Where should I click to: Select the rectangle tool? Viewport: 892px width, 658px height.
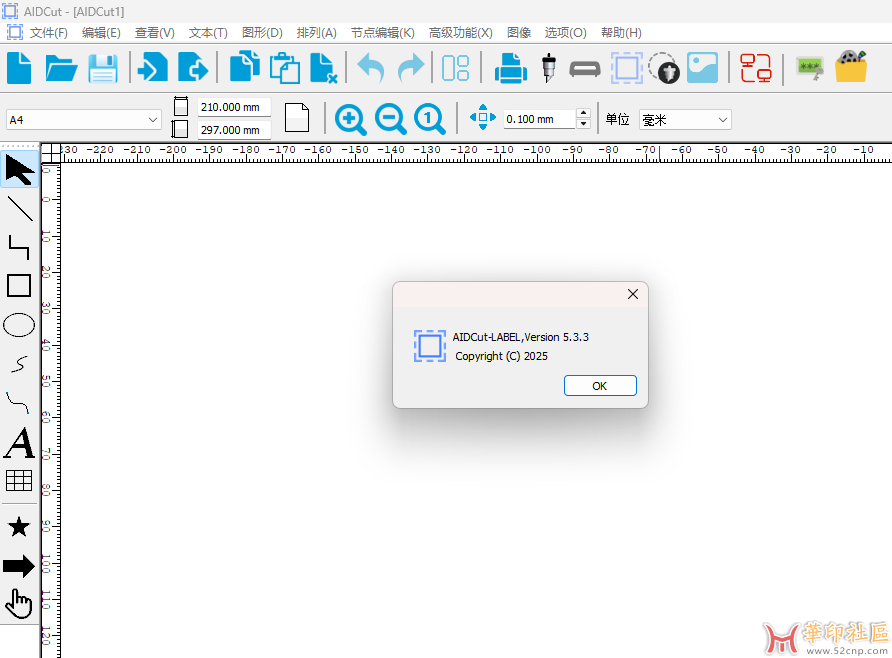pyautogui.click(x=19, y=285)
